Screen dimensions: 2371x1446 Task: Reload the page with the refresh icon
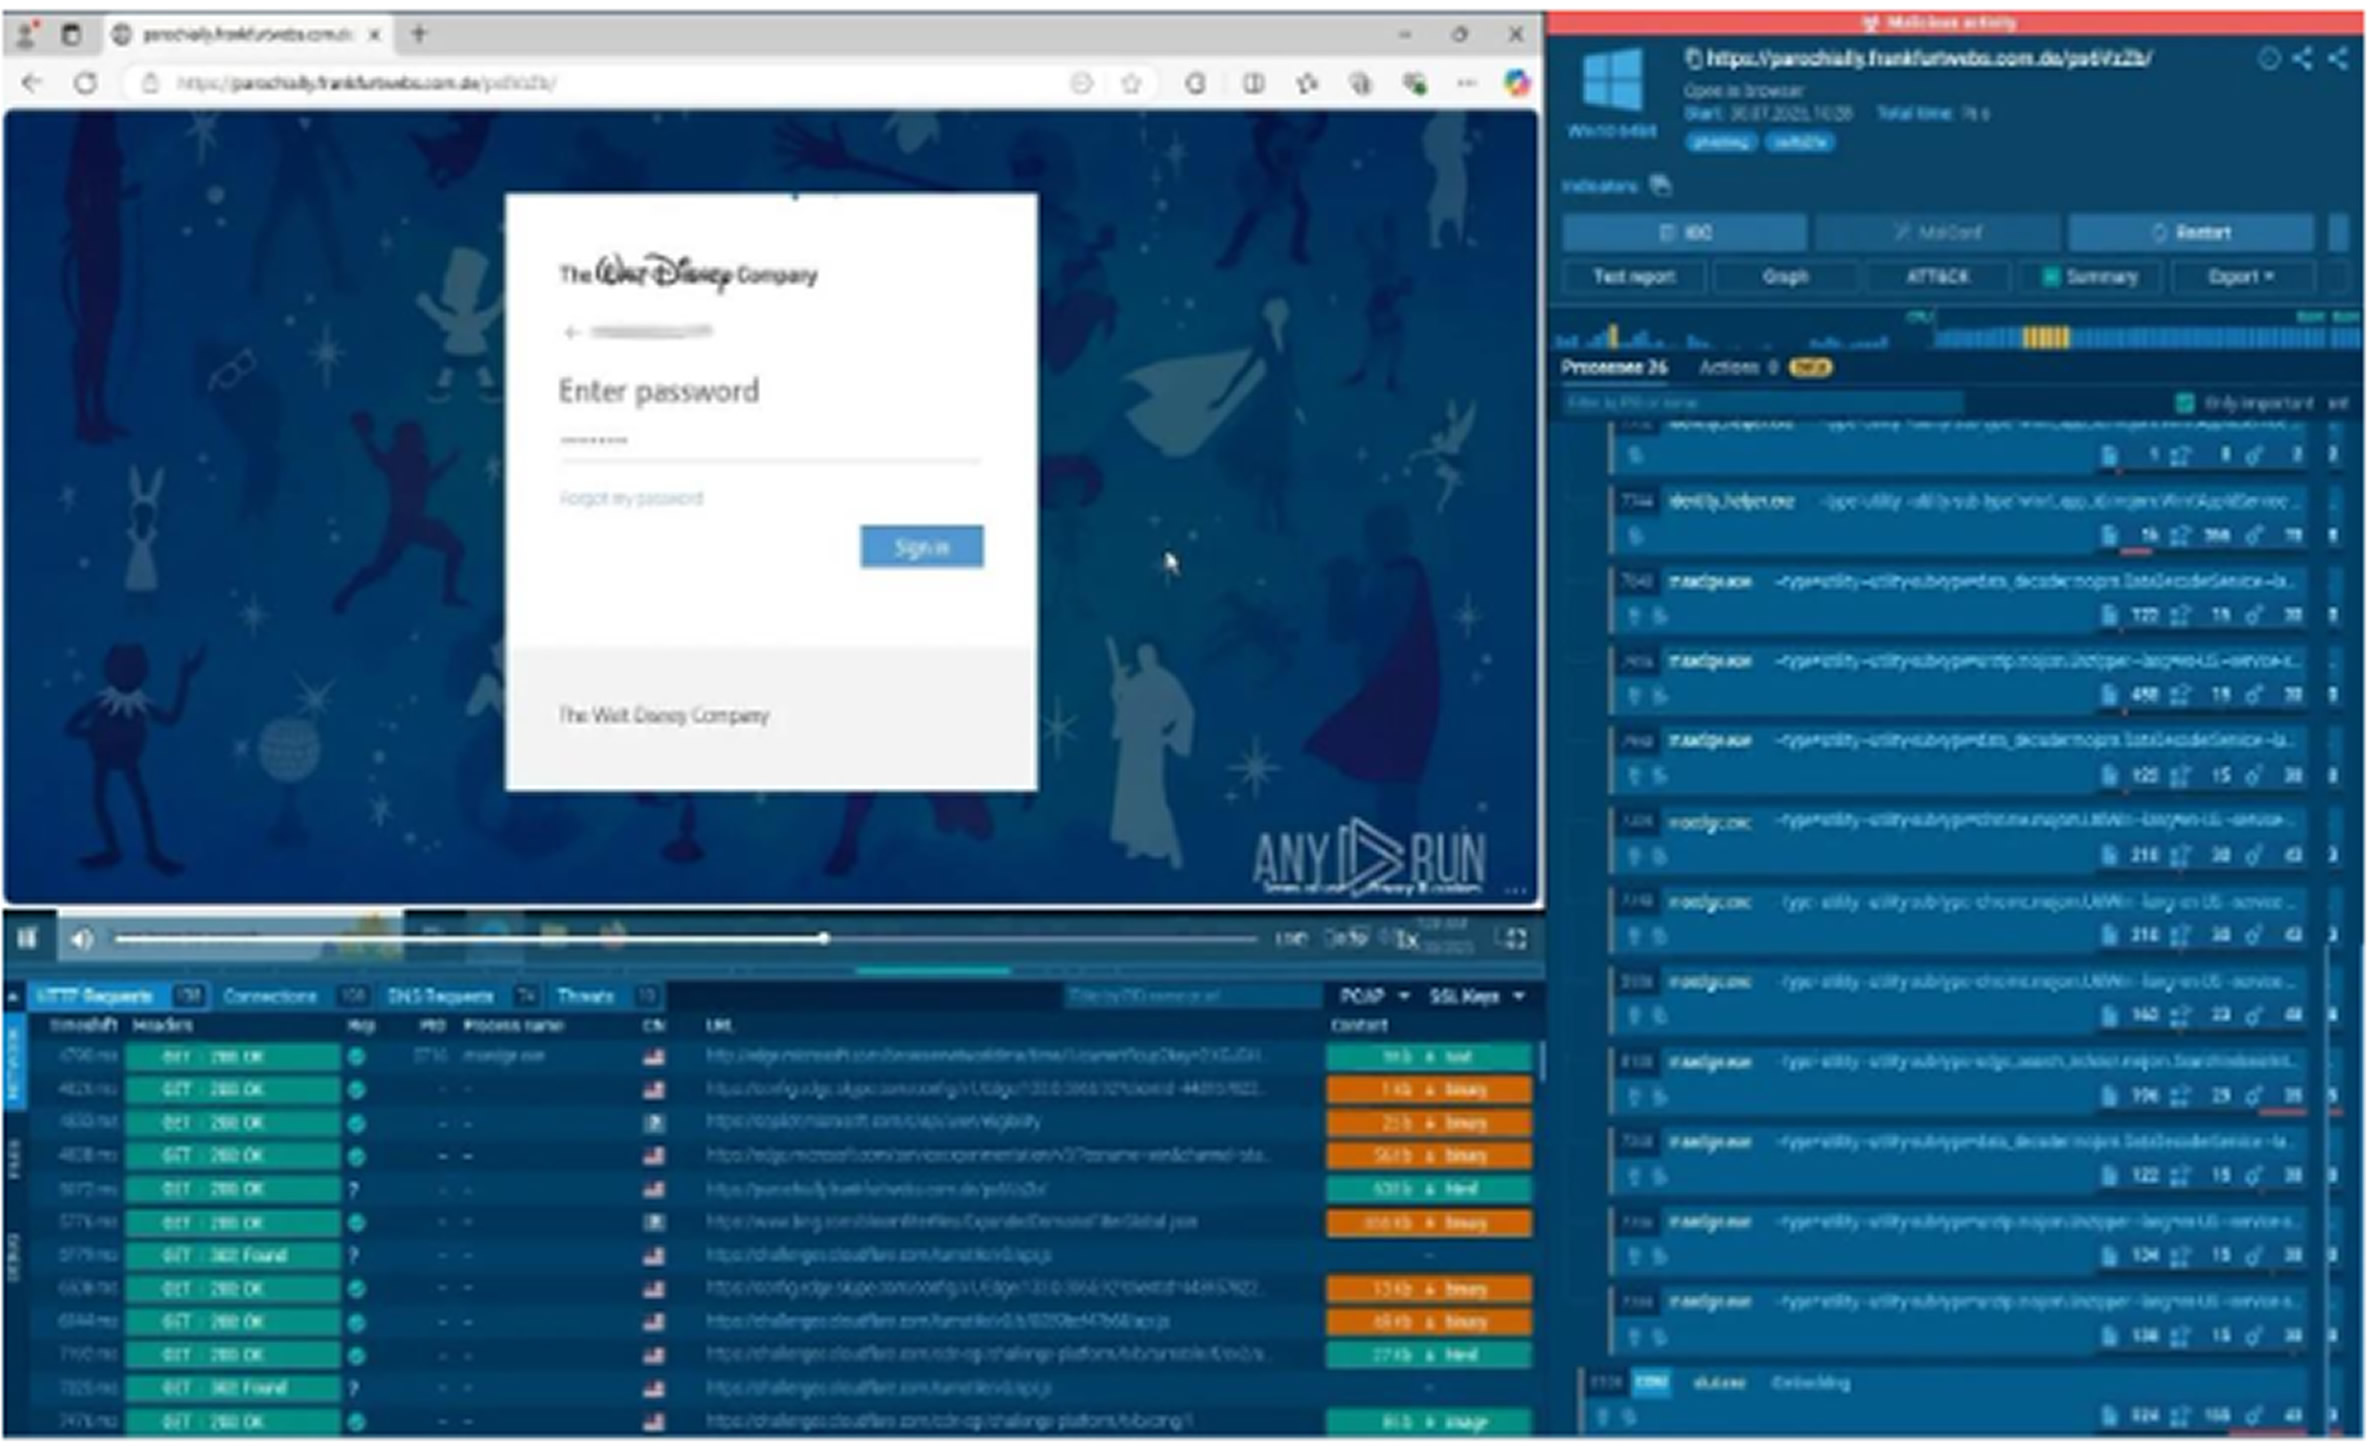pyautogui.click(x=86, y=83)
